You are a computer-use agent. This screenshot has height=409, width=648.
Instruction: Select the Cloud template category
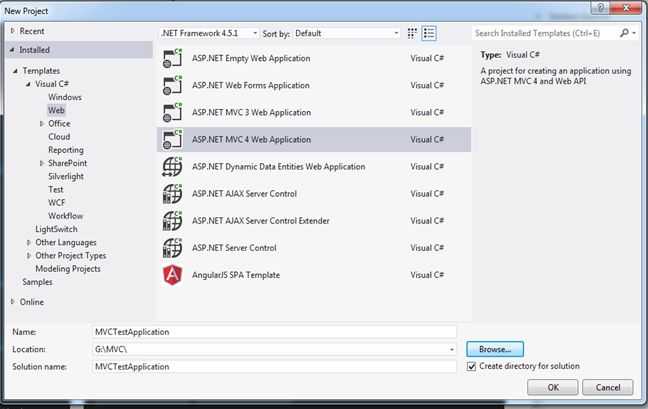click(x=59, y=137)
